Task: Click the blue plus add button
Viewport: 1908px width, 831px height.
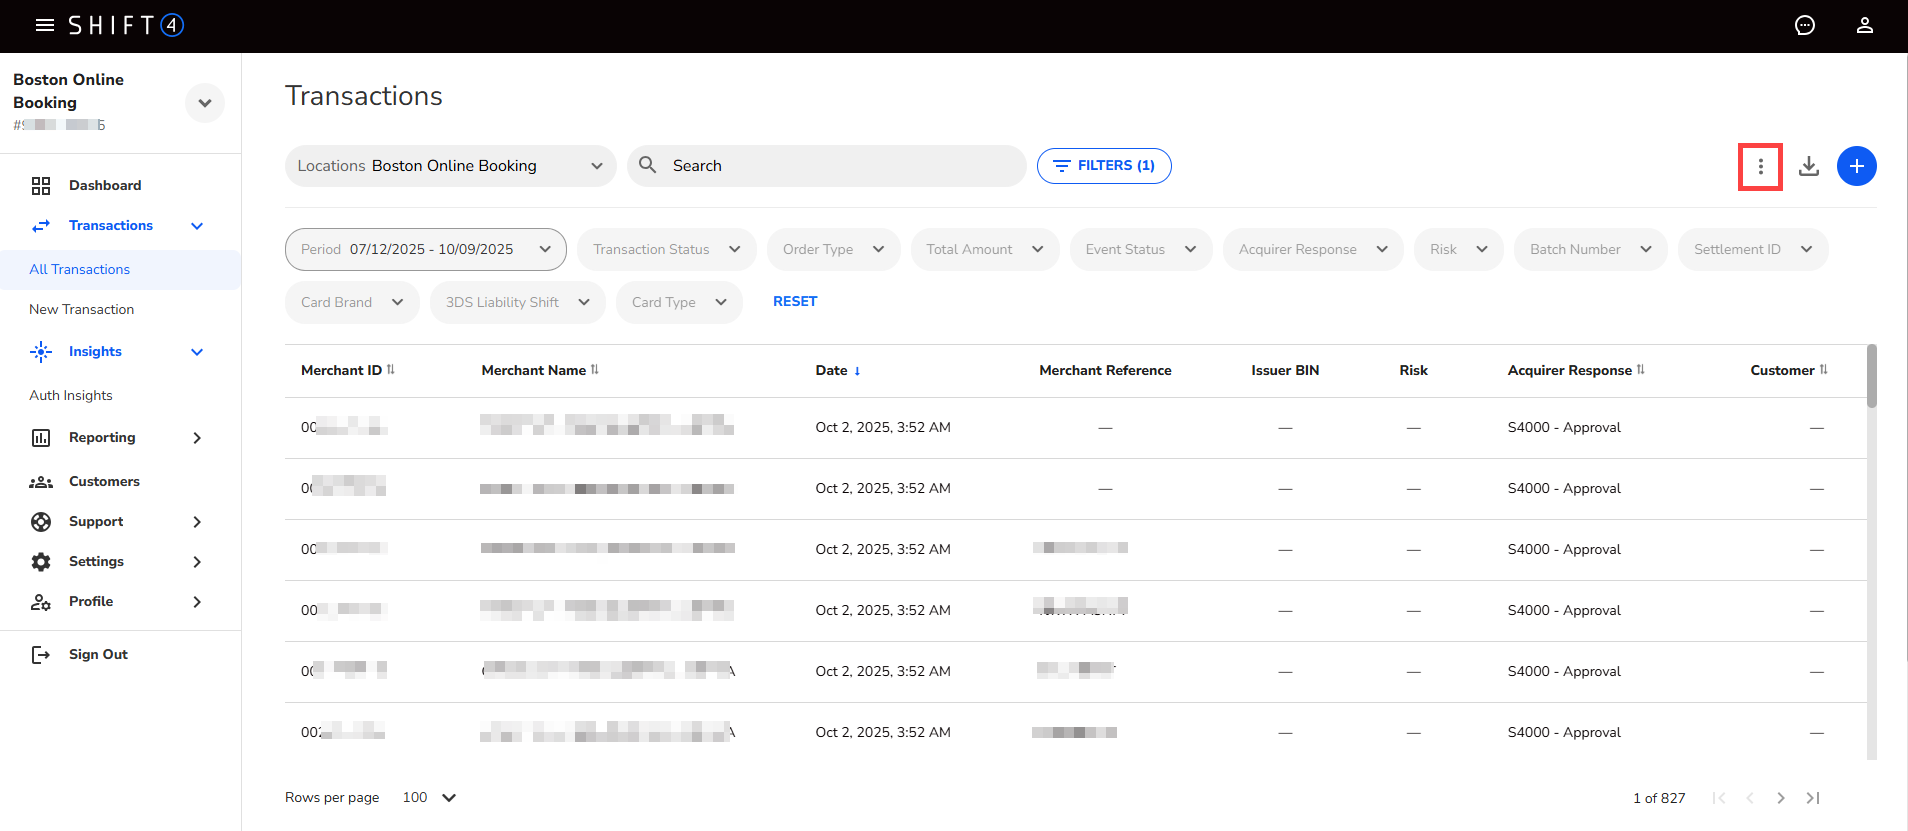Action: [x=1856, y=166]
